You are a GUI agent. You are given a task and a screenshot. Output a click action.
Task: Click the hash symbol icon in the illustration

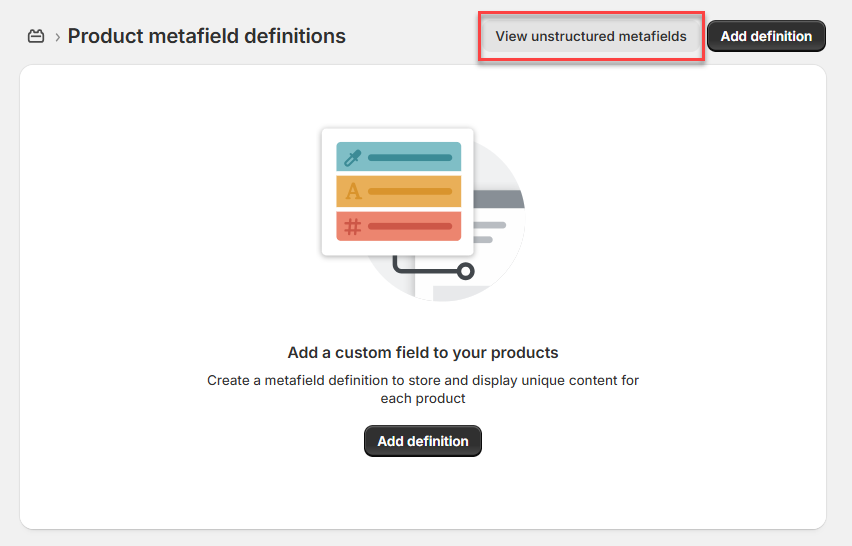coord(352,227)
